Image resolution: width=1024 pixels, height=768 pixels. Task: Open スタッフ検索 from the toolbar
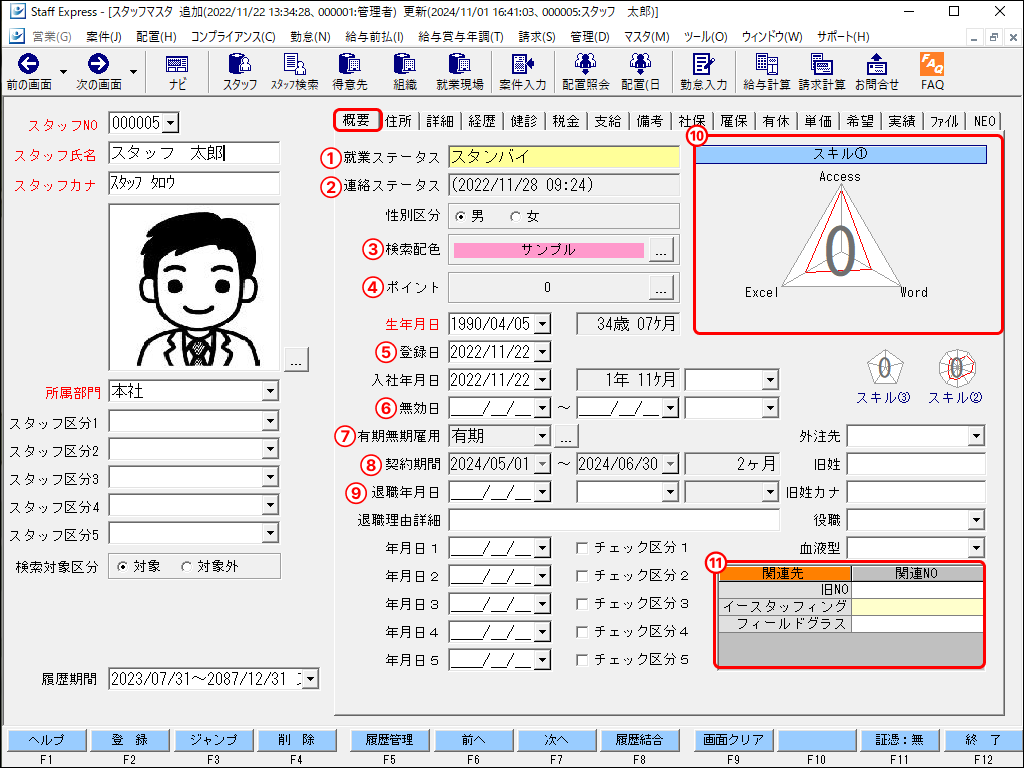(294, 72)
